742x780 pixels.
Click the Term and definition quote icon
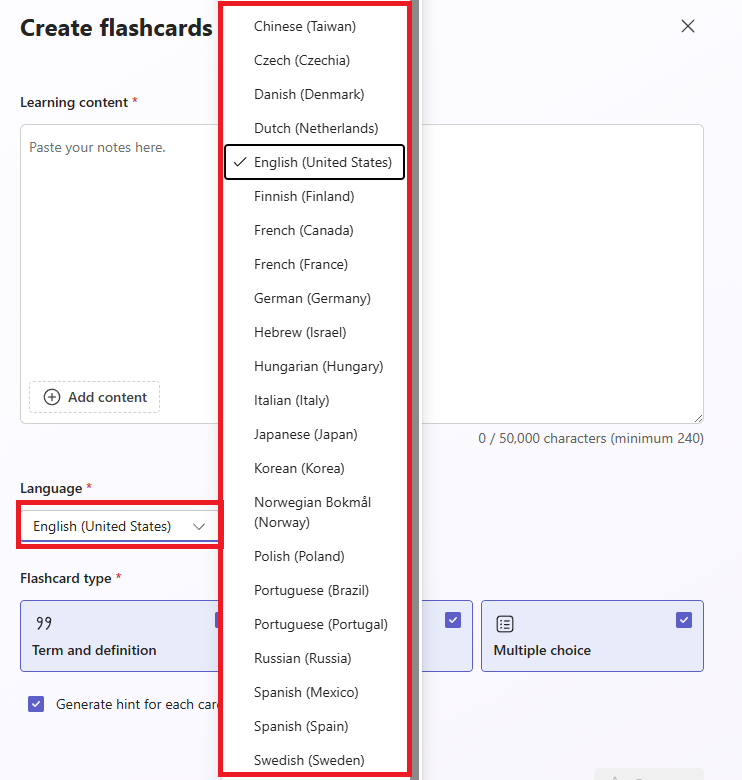point(43,624)
